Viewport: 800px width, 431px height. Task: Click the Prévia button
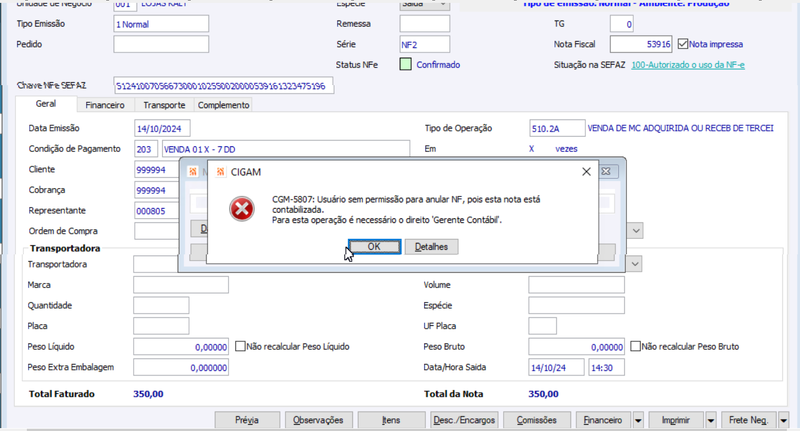coord(247,420)
